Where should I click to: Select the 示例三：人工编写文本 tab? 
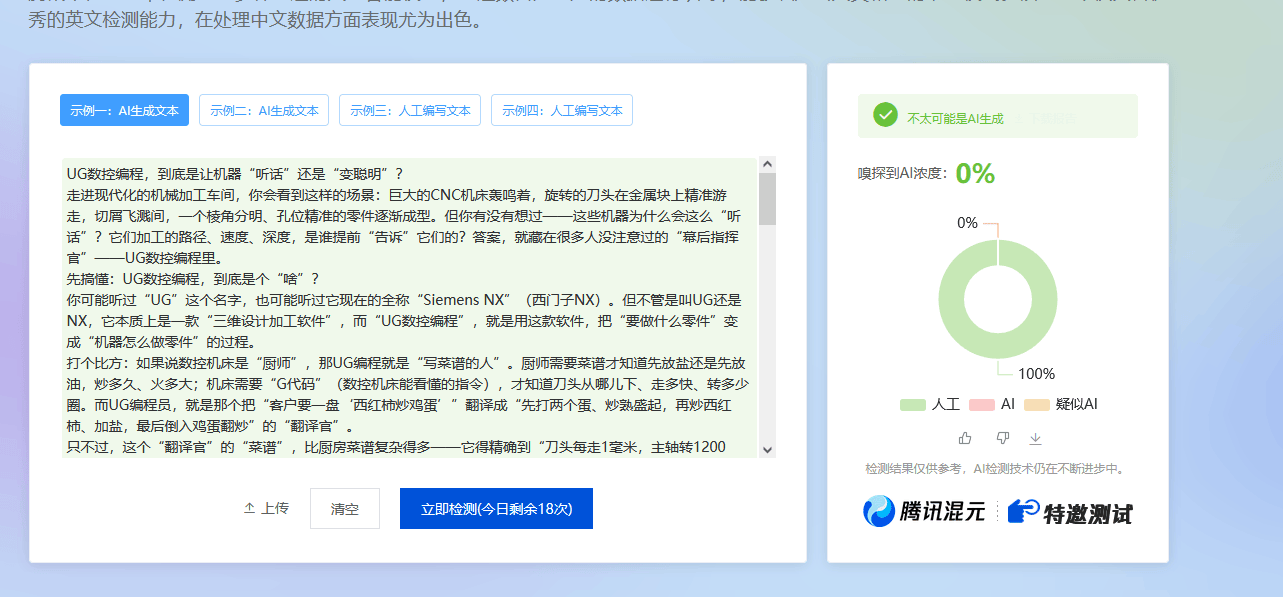coord(409,110)
